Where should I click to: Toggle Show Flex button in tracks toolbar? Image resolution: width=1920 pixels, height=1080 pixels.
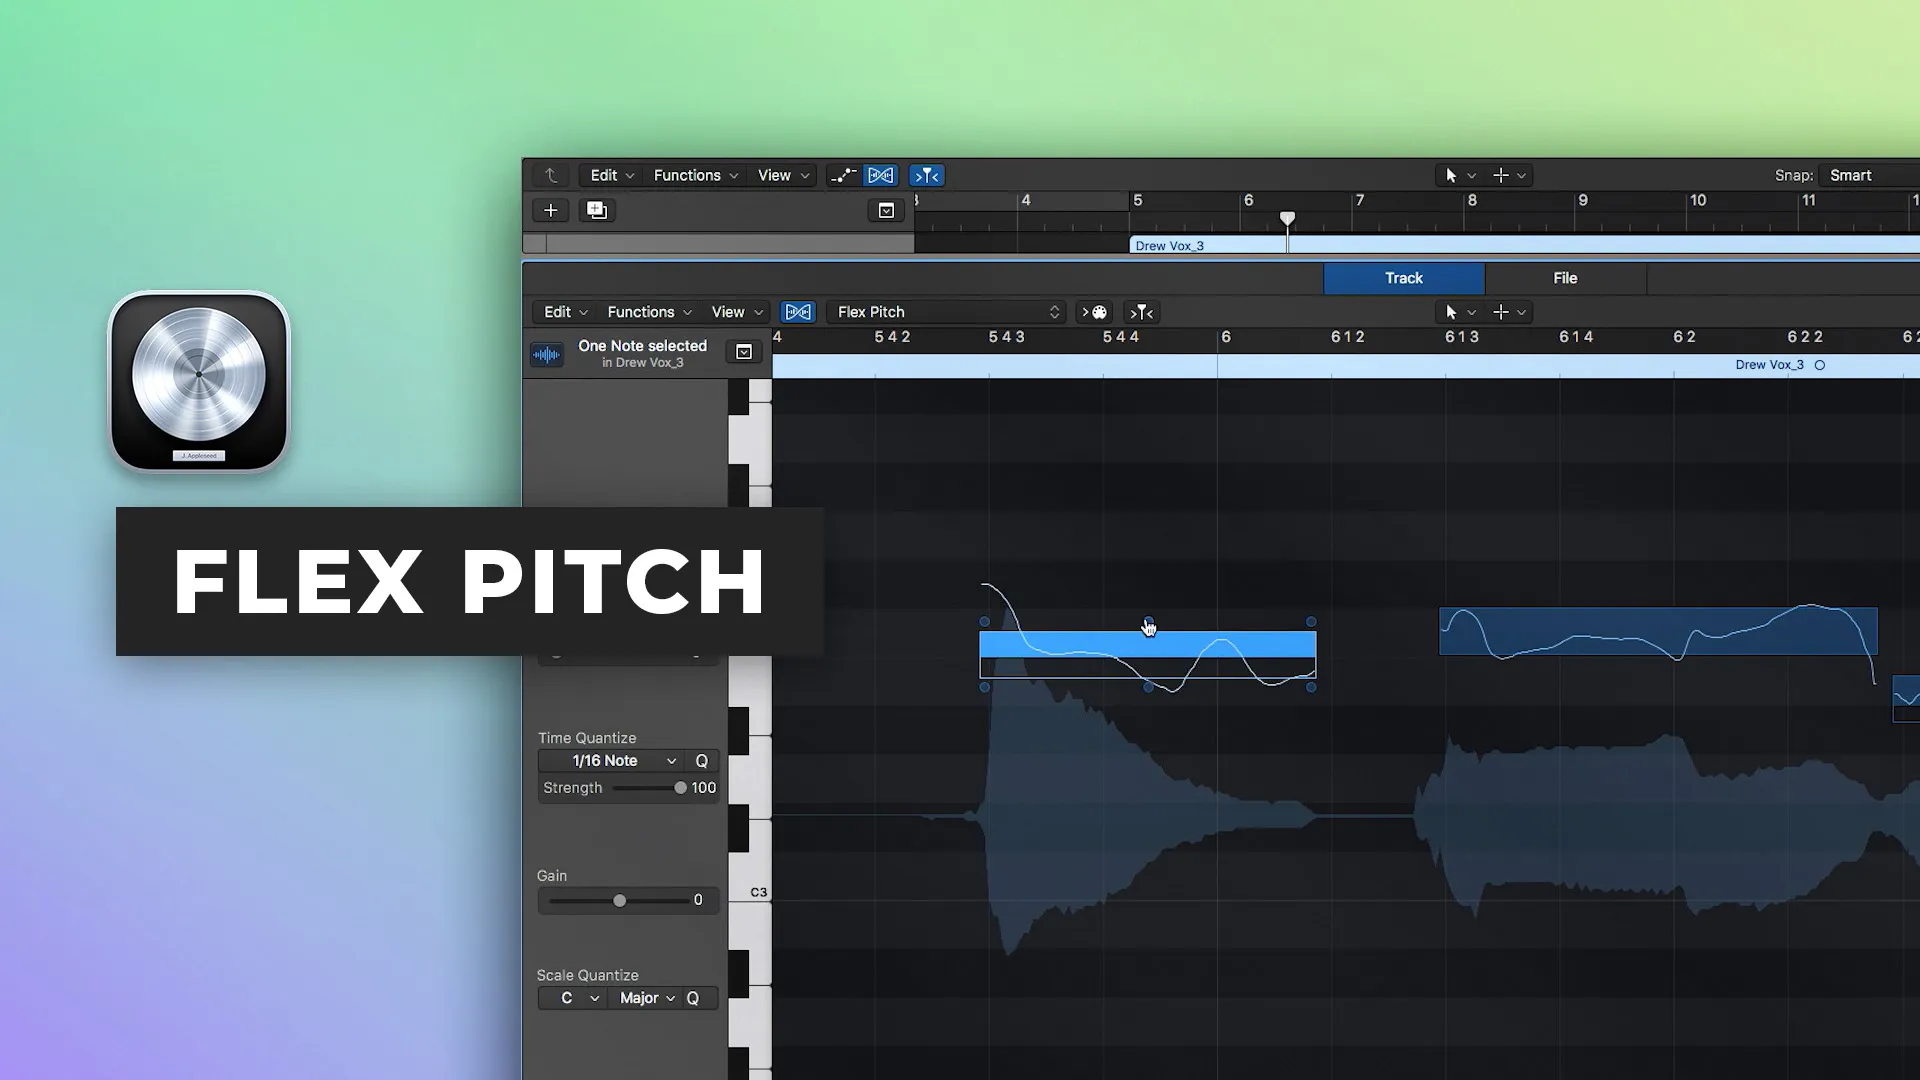click(880, 175)
